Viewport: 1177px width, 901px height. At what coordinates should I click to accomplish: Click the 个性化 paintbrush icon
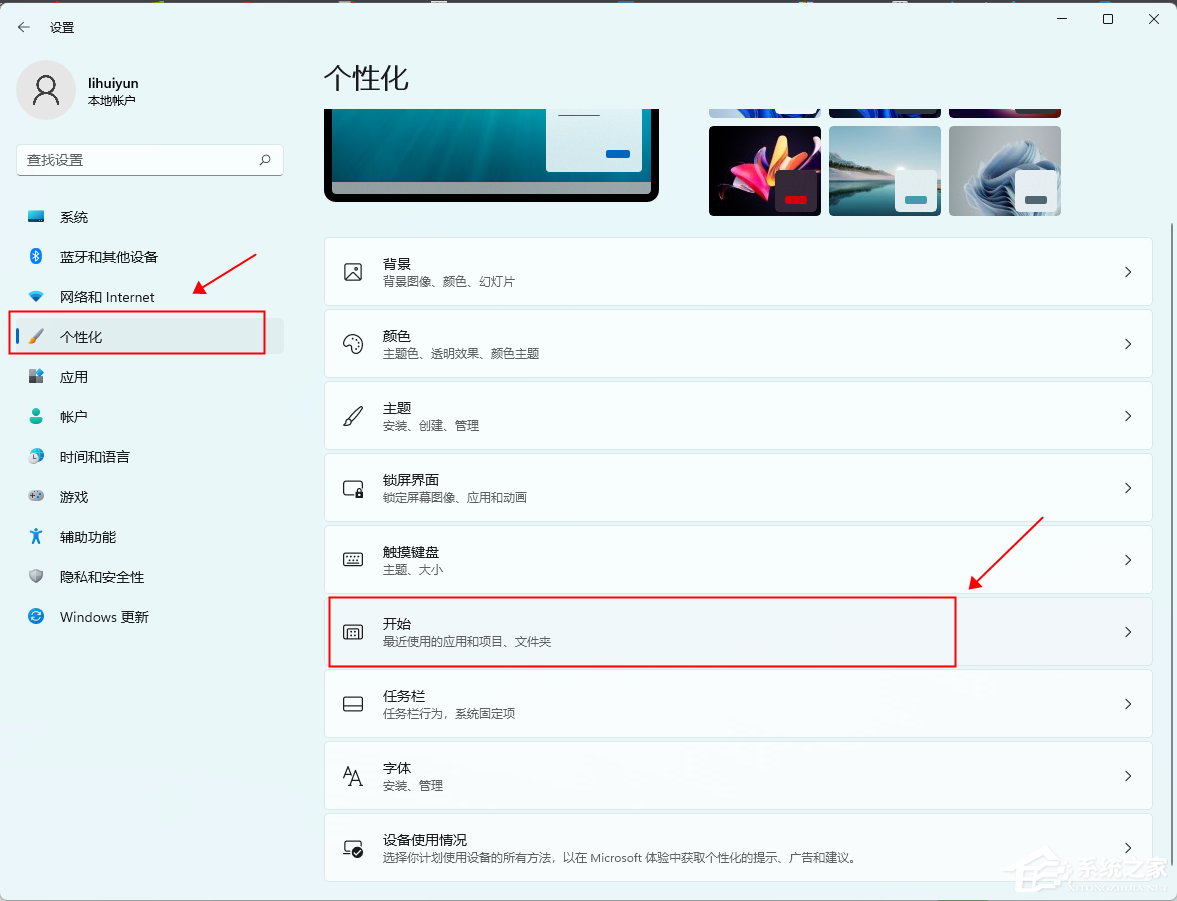[x=36, y=336]
